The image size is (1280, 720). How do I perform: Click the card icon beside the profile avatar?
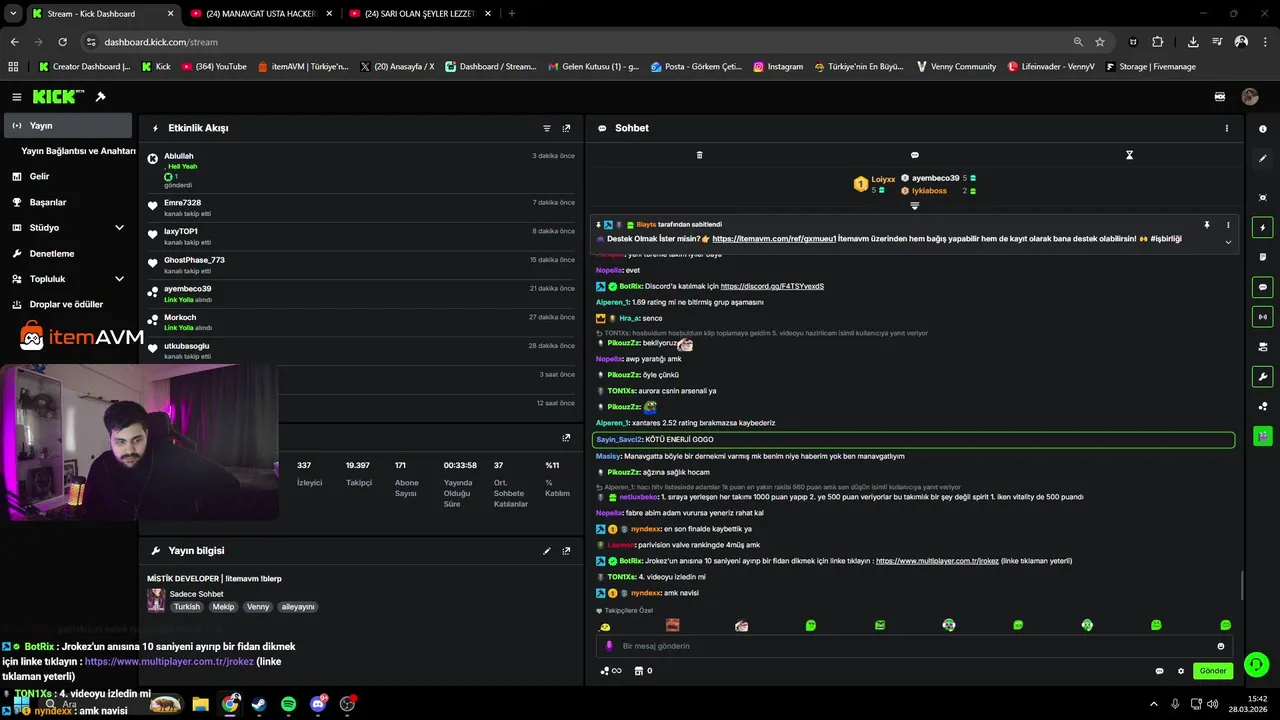1220,97
